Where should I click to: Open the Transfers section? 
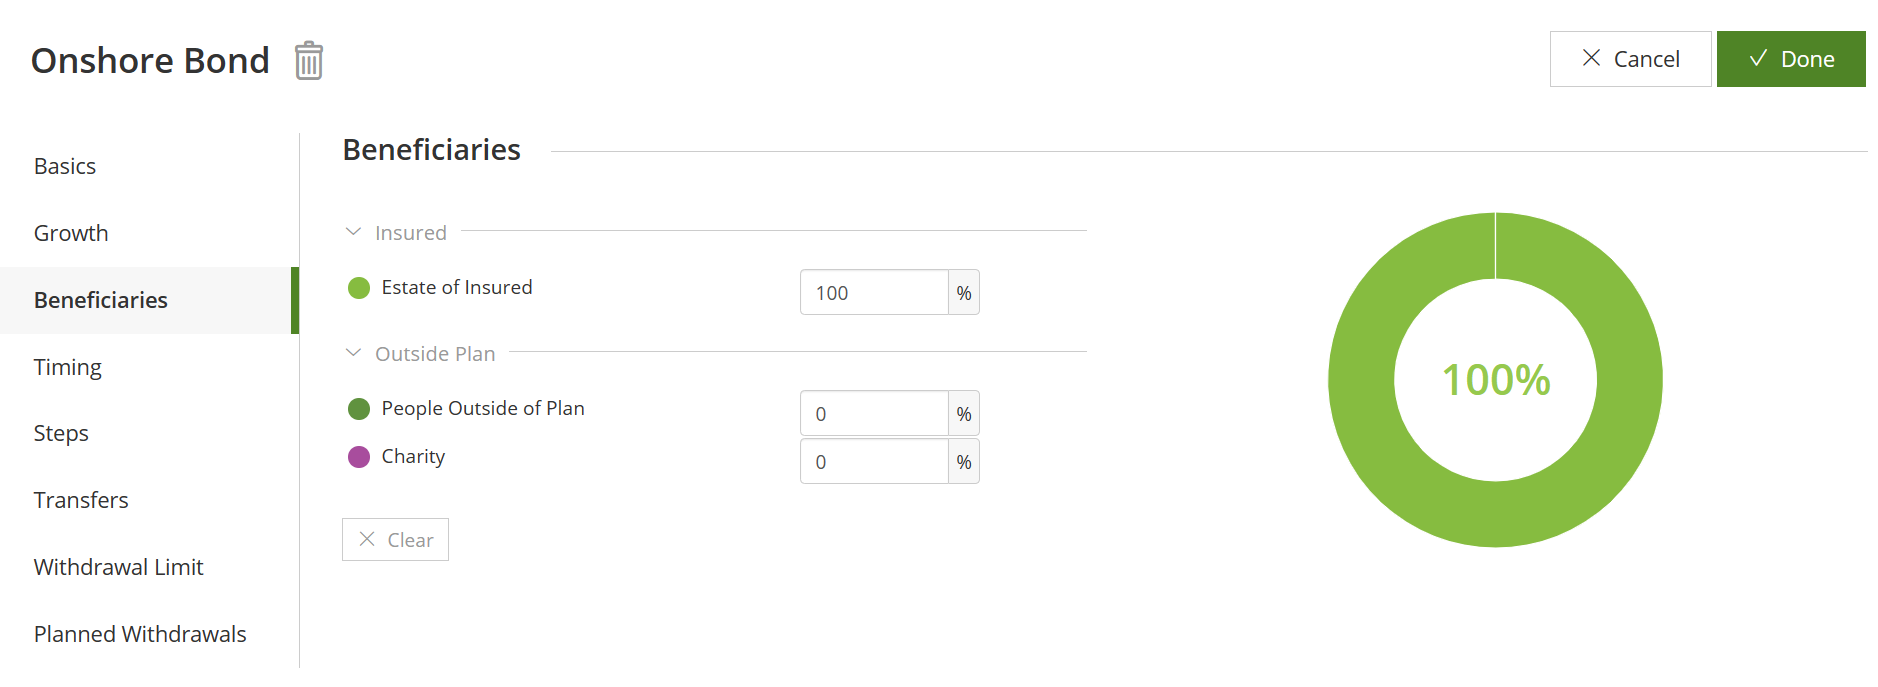tap(81, 500)
